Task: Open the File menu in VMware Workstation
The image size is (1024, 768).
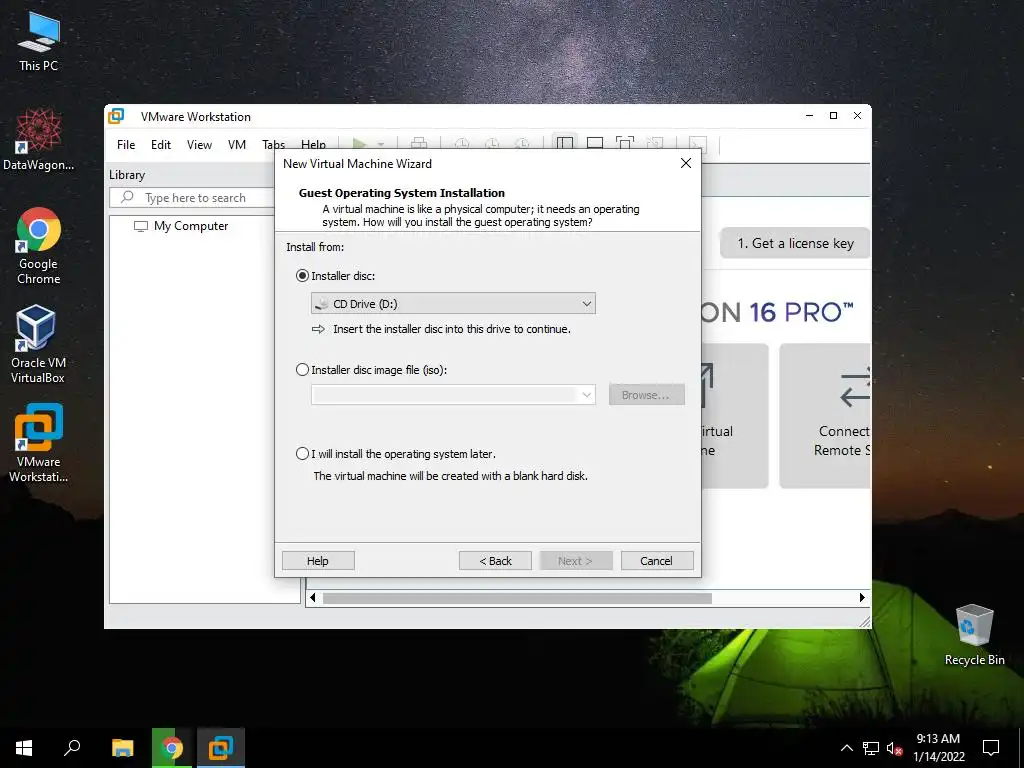Action: click(126, 144)
